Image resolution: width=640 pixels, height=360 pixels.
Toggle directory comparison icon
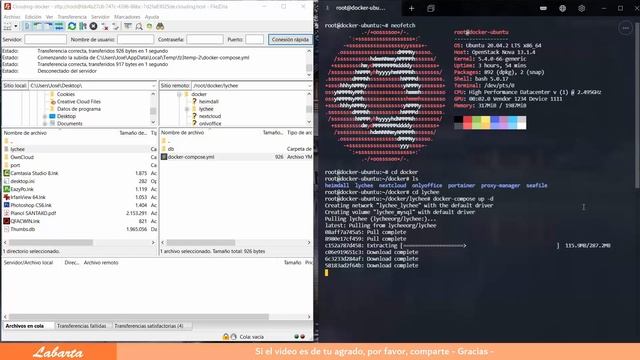click(x=139, y=27)
